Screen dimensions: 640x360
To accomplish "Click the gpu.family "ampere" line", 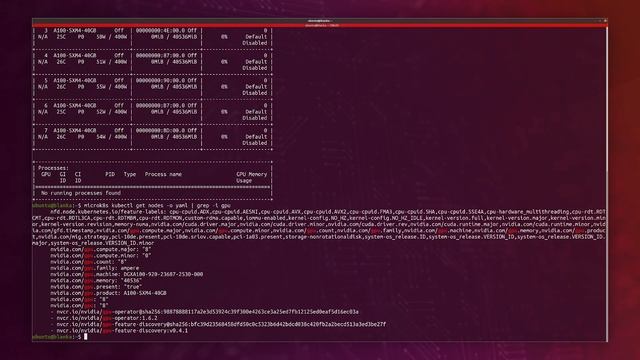I will click(95, 268).
